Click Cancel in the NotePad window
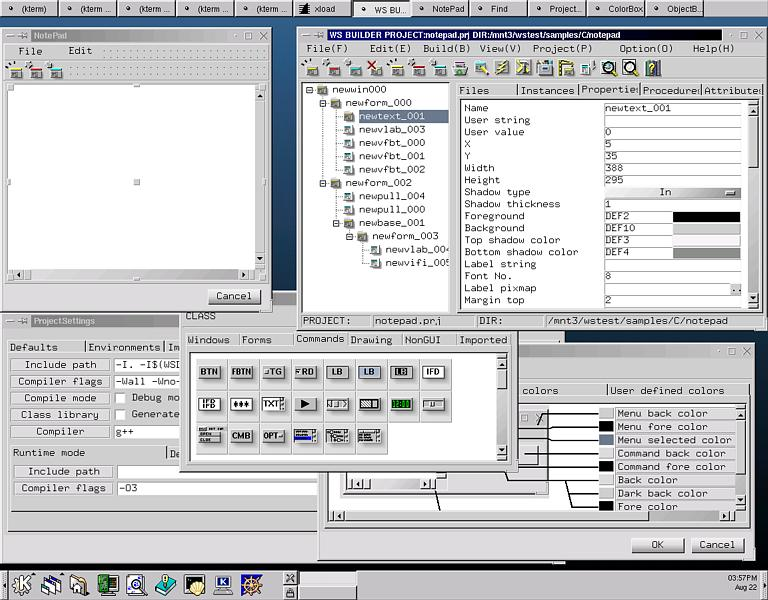Image resolution: width=768 pixels, height=600 pixels. 234,296
